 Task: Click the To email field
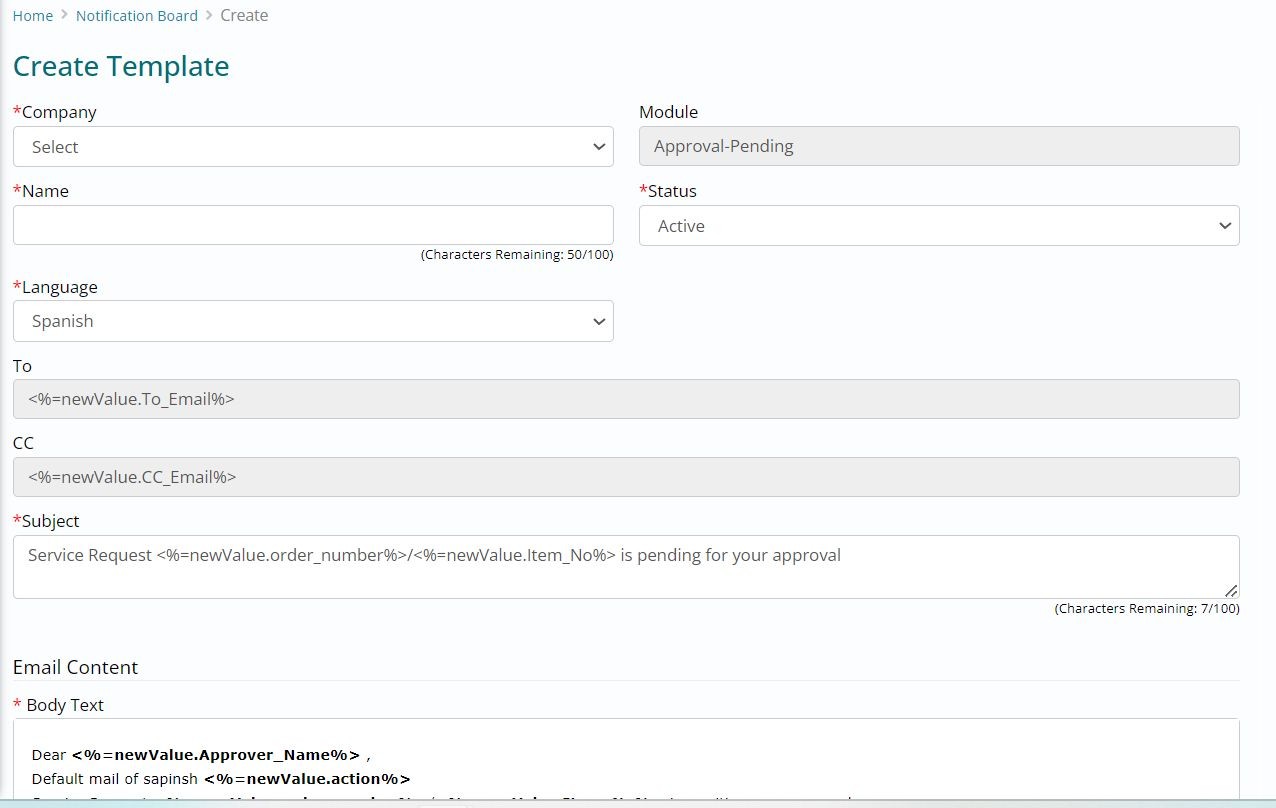pos(626,399)
